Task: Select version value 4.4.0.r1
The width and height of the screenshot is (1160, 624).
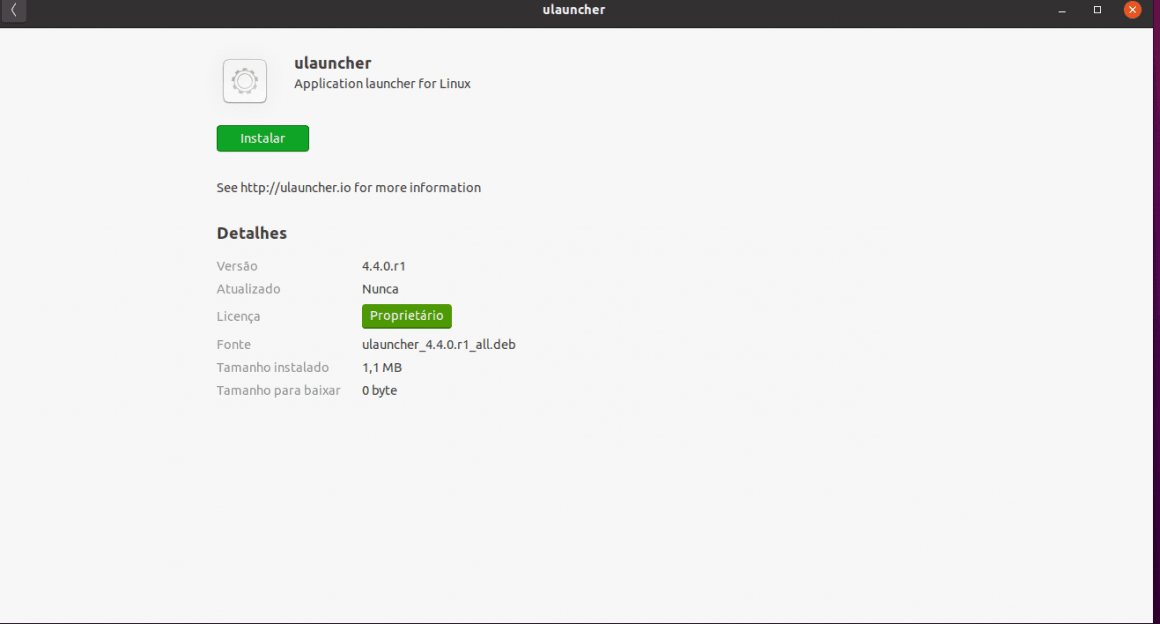Action: [x=384, y=266]
